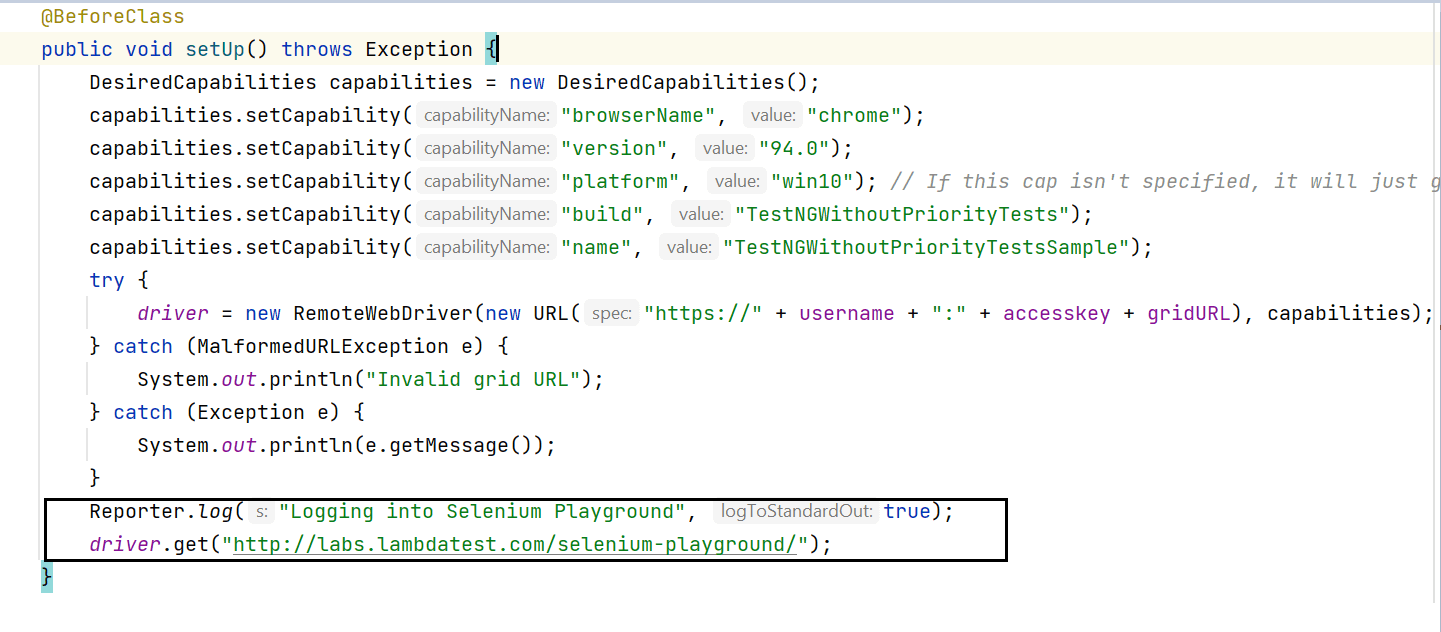Select the "94.0" version string
1441x632 pixels.
tap(794, 148)
